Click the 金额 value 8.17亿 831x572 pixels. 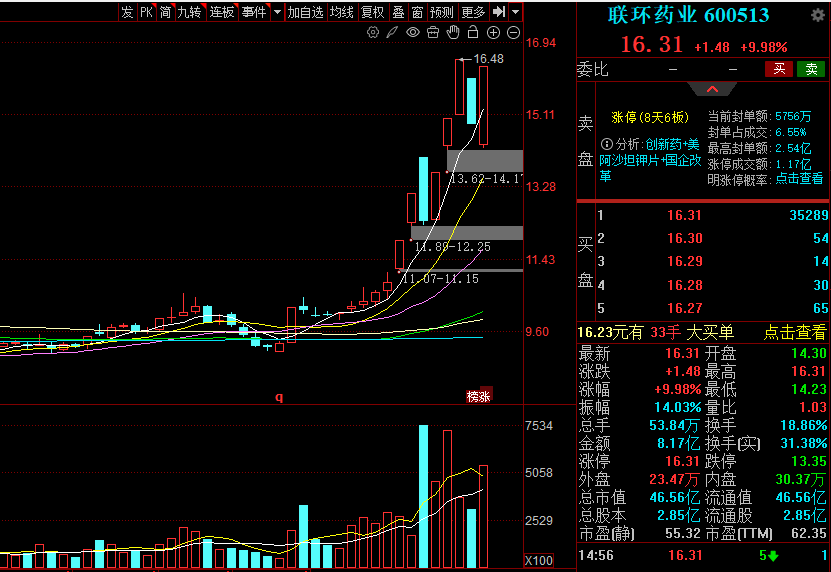(678, 443)
